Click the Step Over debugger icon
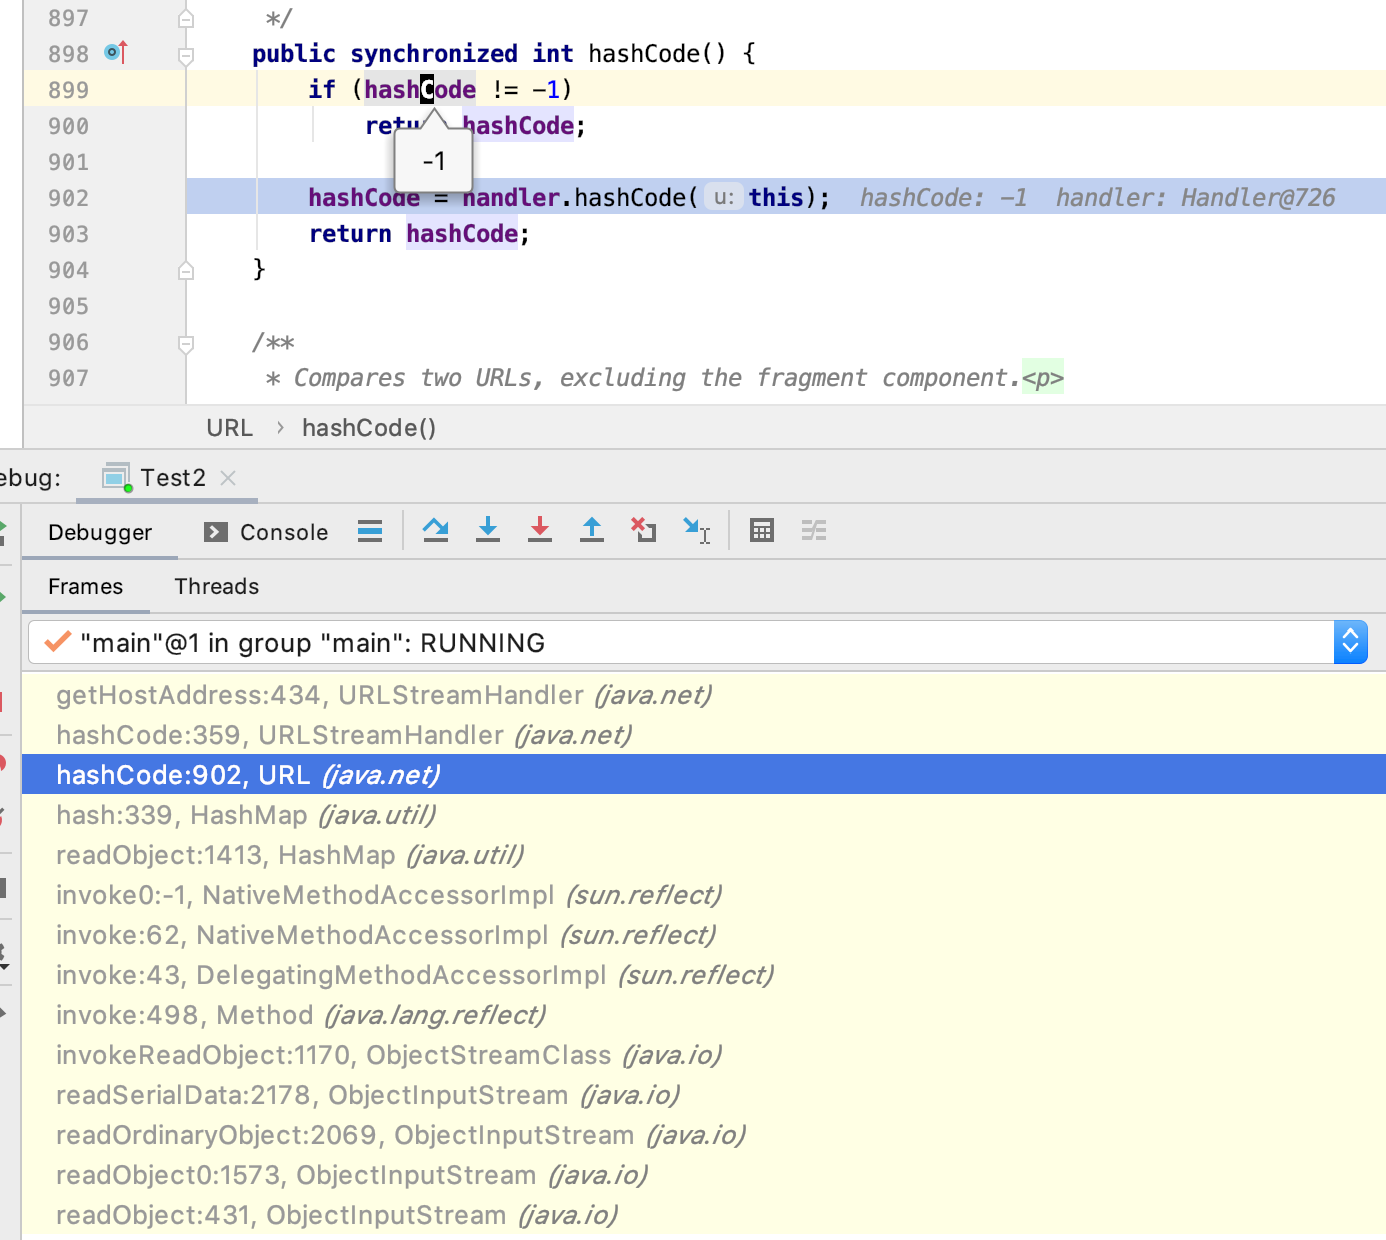 (x=435, y=530)
